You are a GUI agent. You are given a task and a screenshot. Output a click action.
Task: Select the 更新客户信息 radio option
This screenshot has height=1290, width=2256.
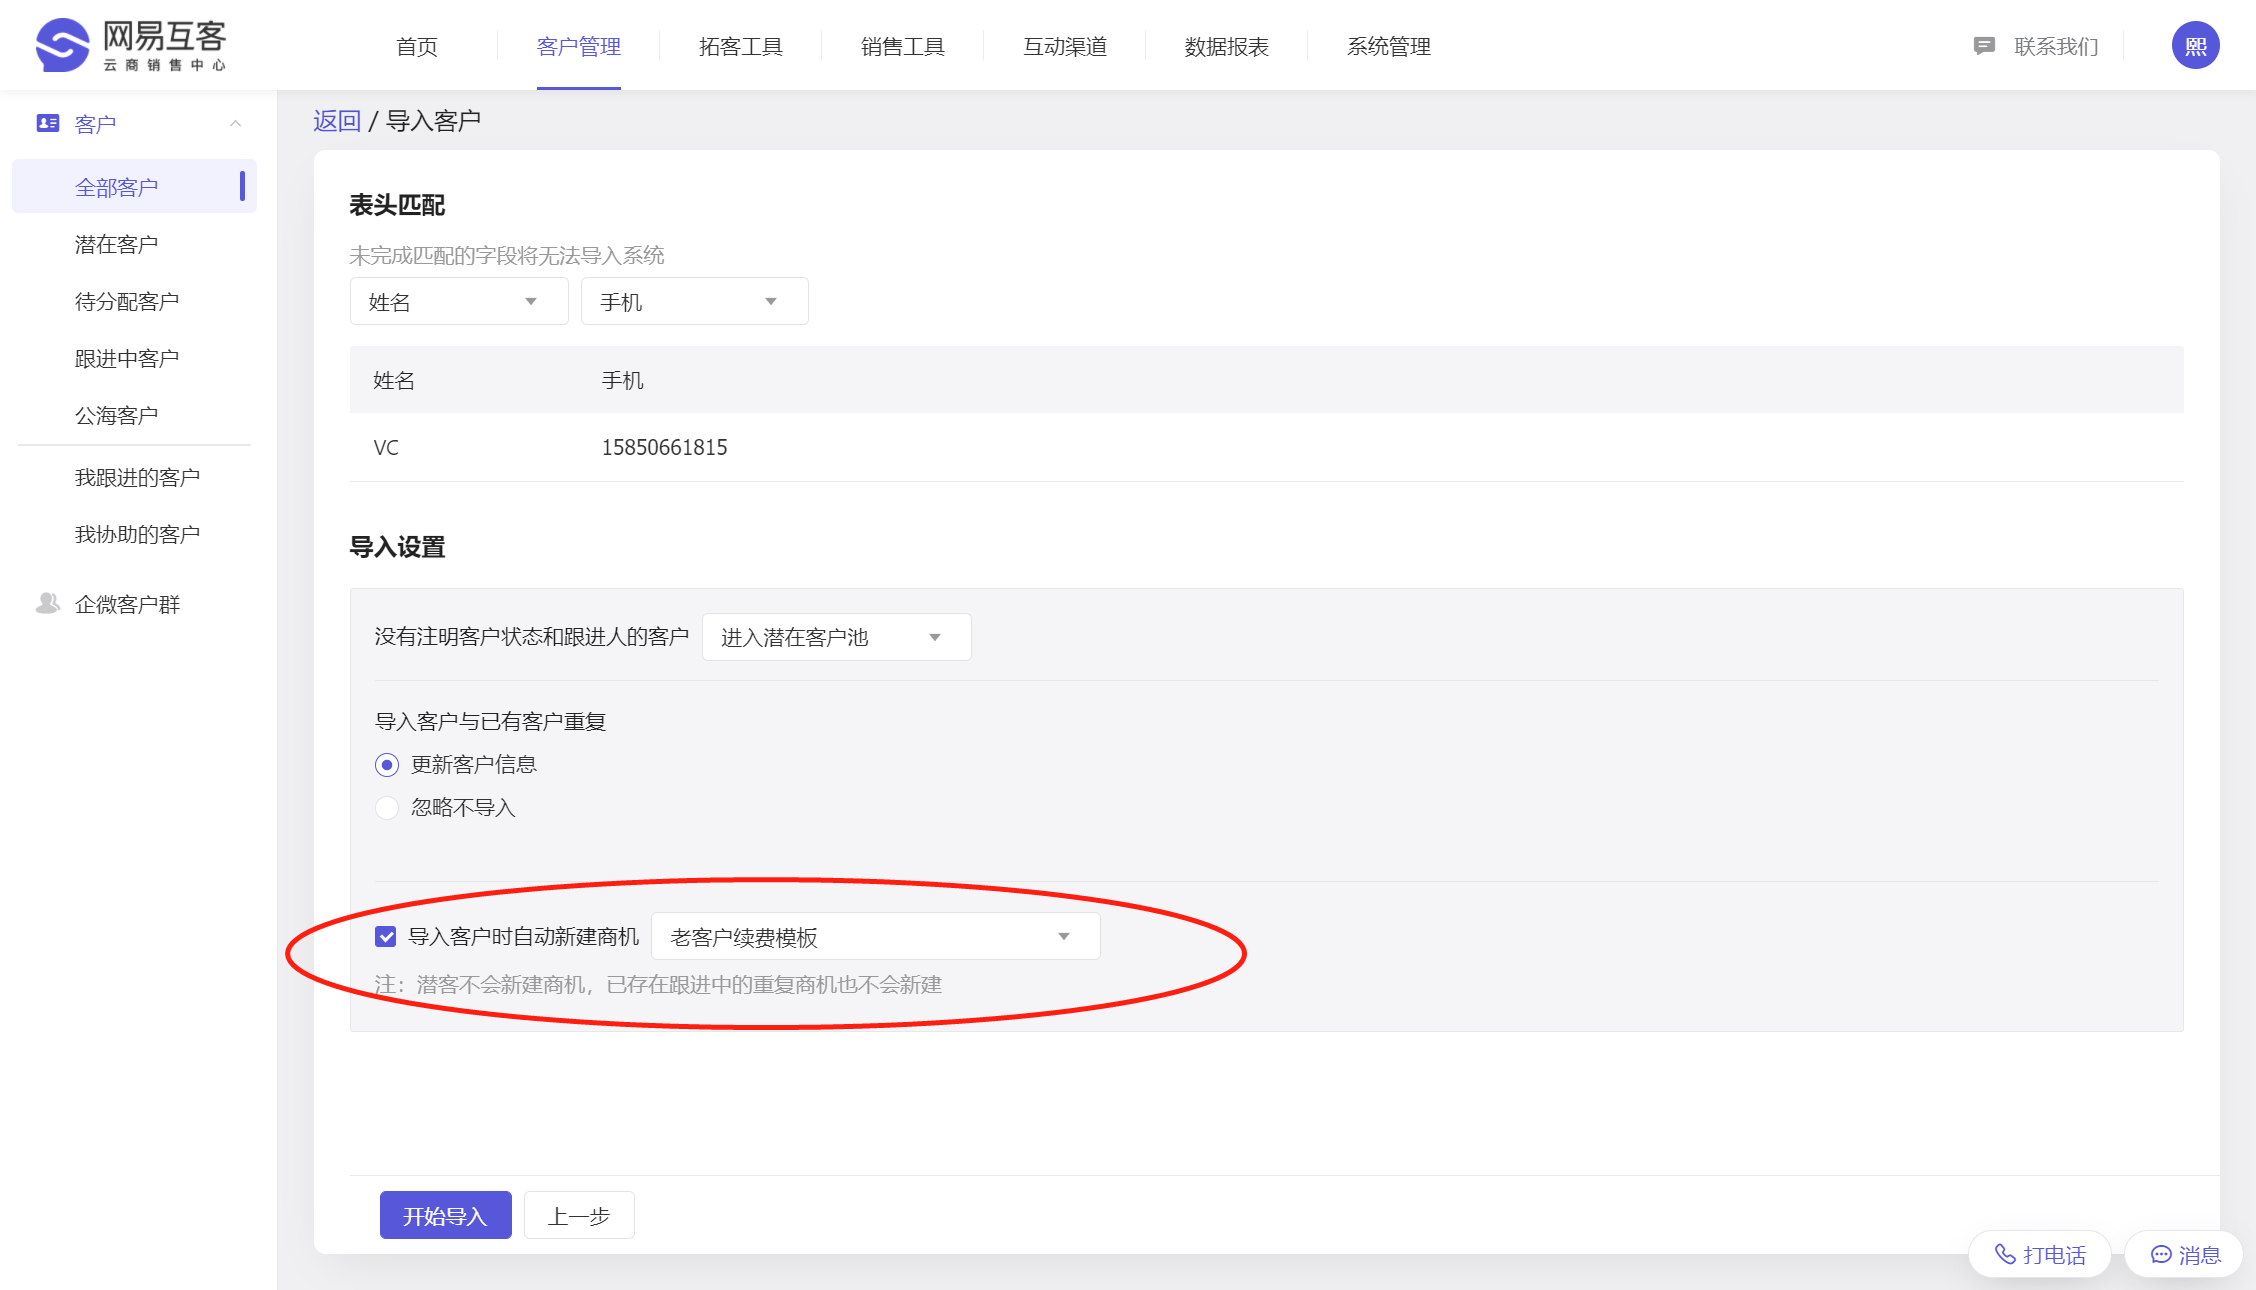click(387, 765)
